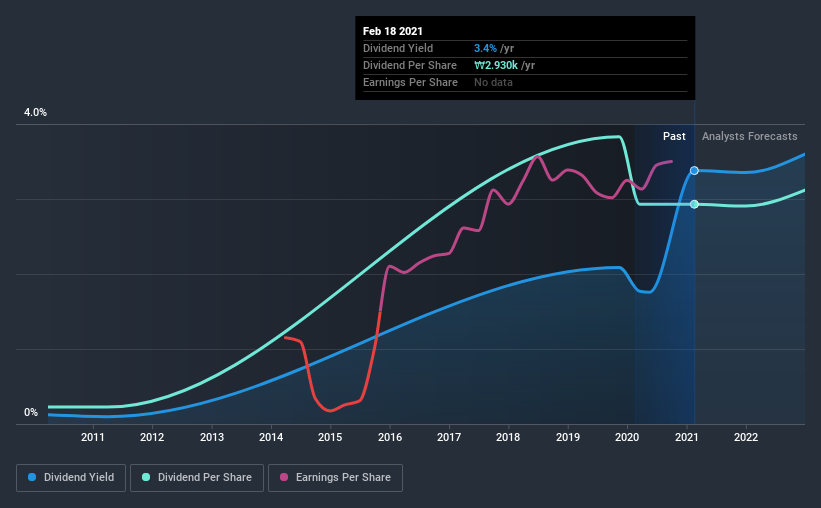This screenshot has width=821, height=508.
Task: Click the 2018 x-axis year label
Action: 508,437
